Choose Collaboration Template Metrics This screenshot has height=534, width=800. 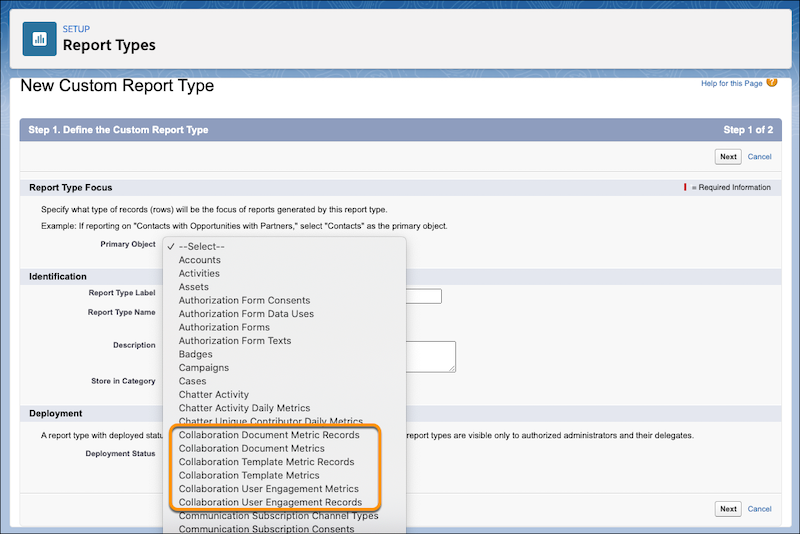click(x=284, y=475)
